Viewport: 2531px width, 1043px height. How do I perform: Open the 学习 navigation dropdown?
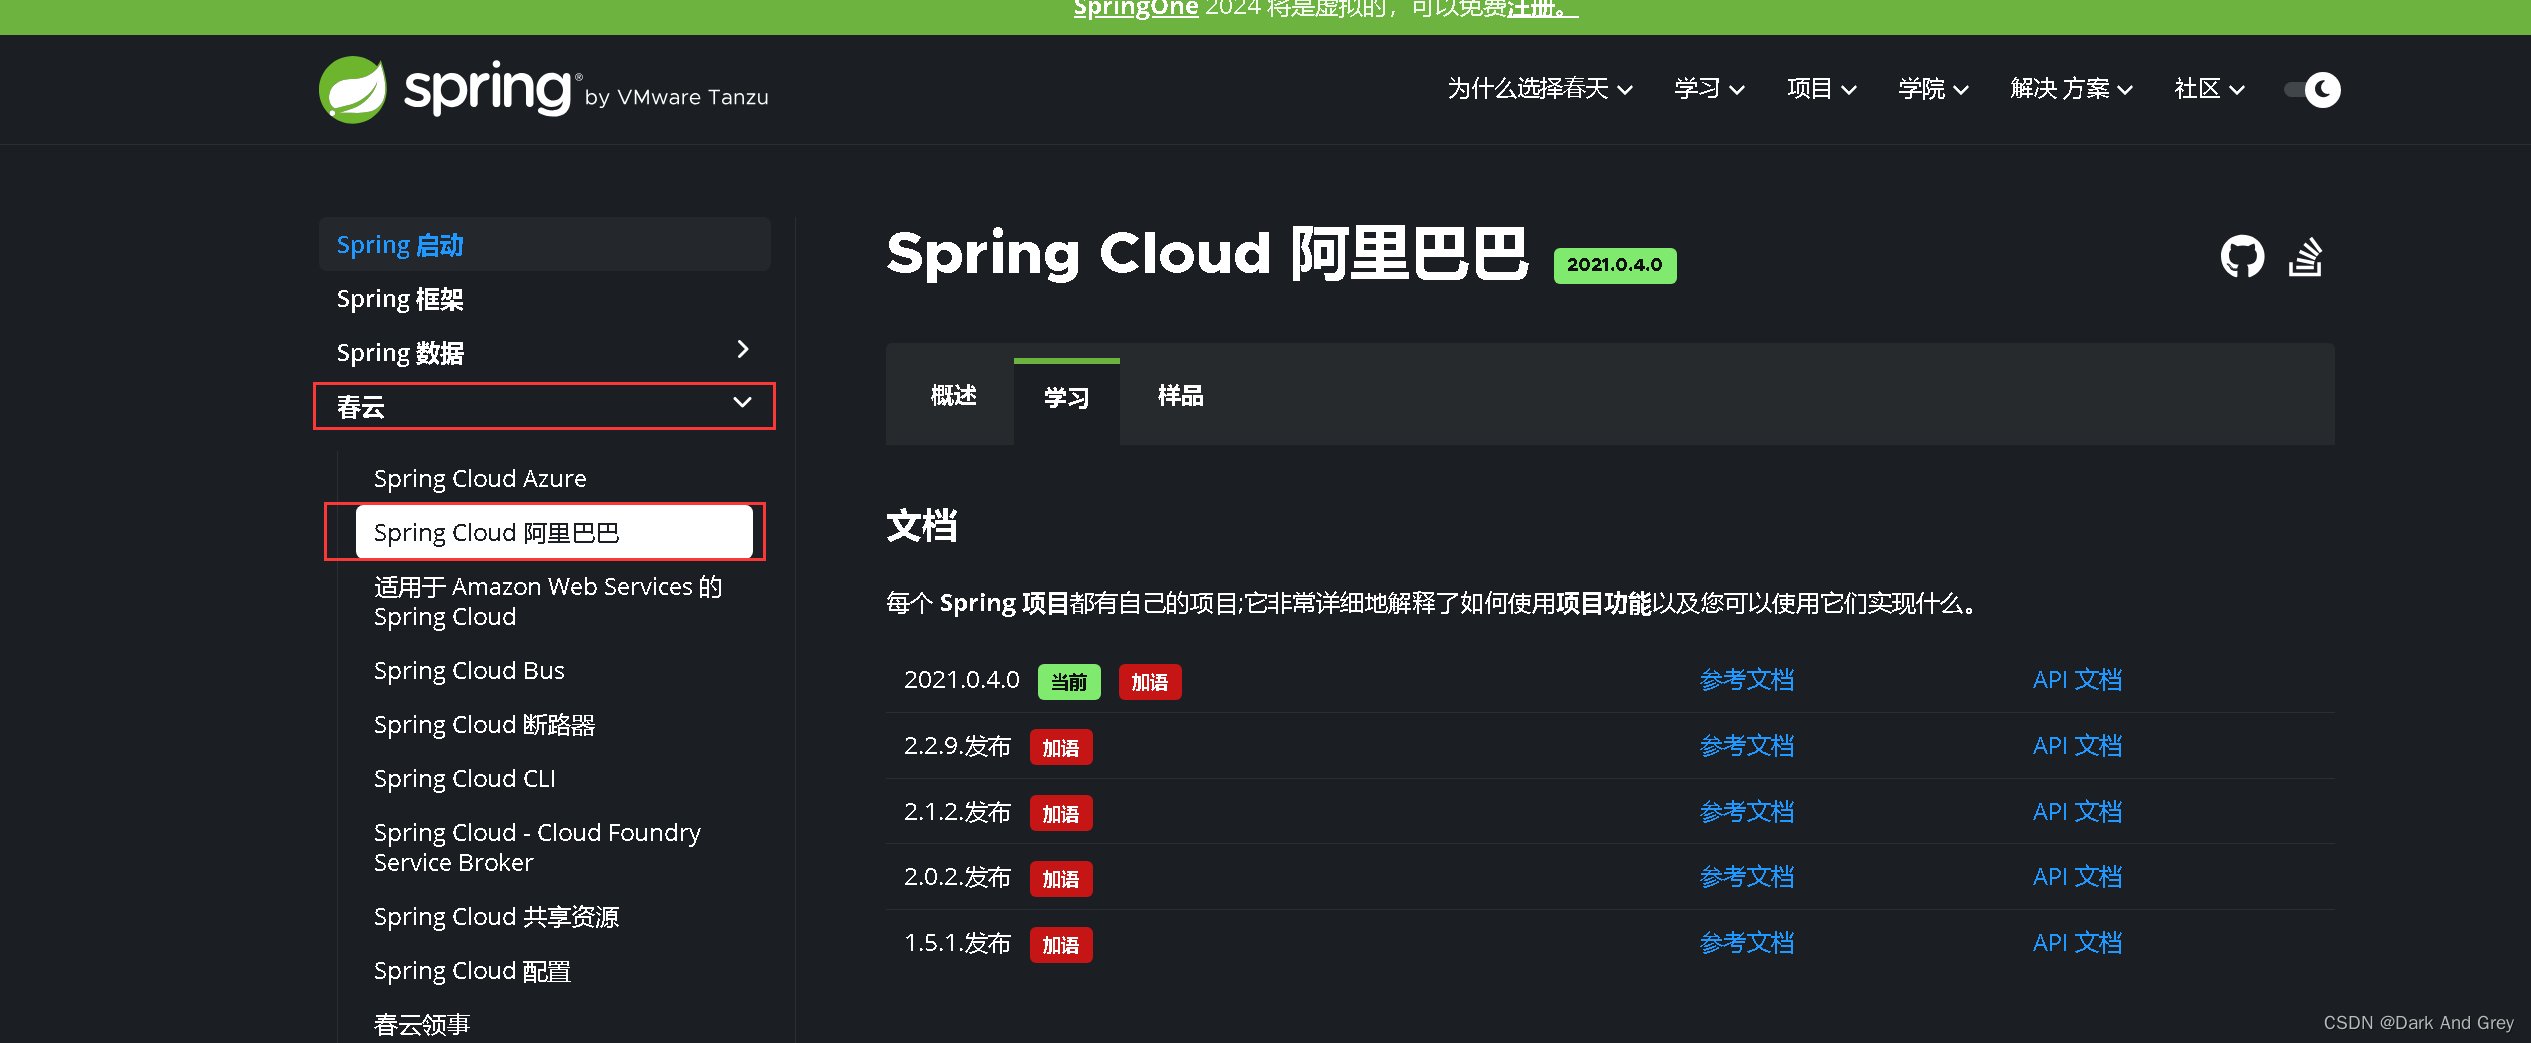tap(1709, 89)
